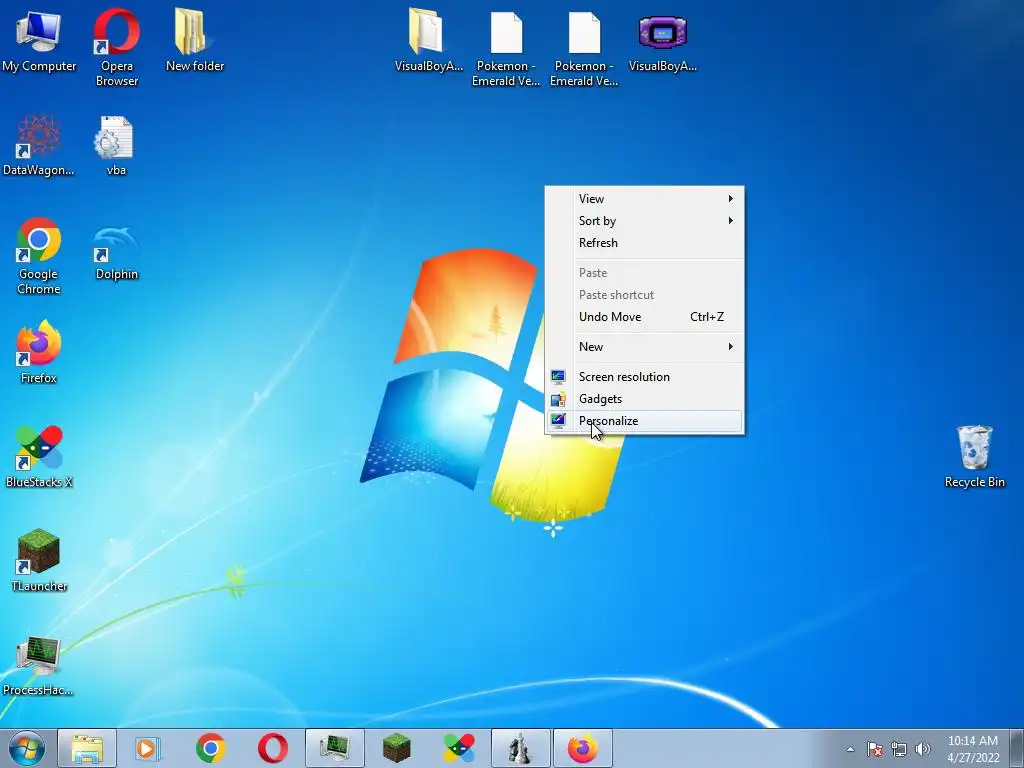Choose Undo Move in the context menu
This screenshot has height=768, width=1024.
(x=645, y=317)
